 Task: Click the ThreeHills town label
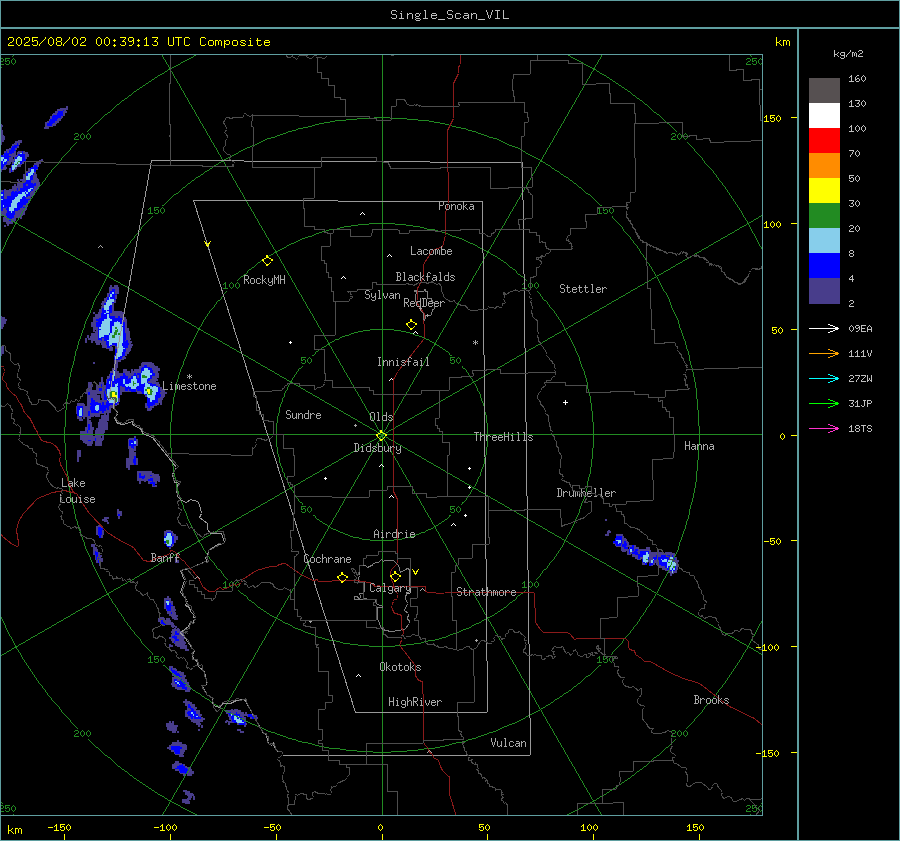point(503,437)
